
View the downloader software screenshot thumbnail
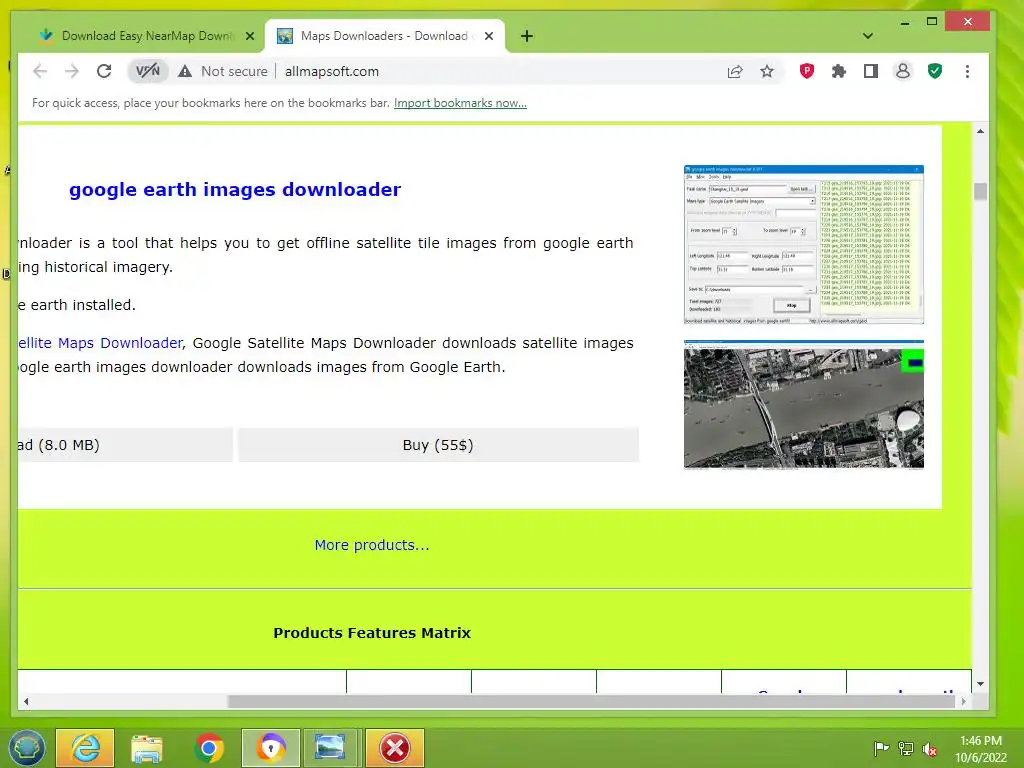coord(804,245)
